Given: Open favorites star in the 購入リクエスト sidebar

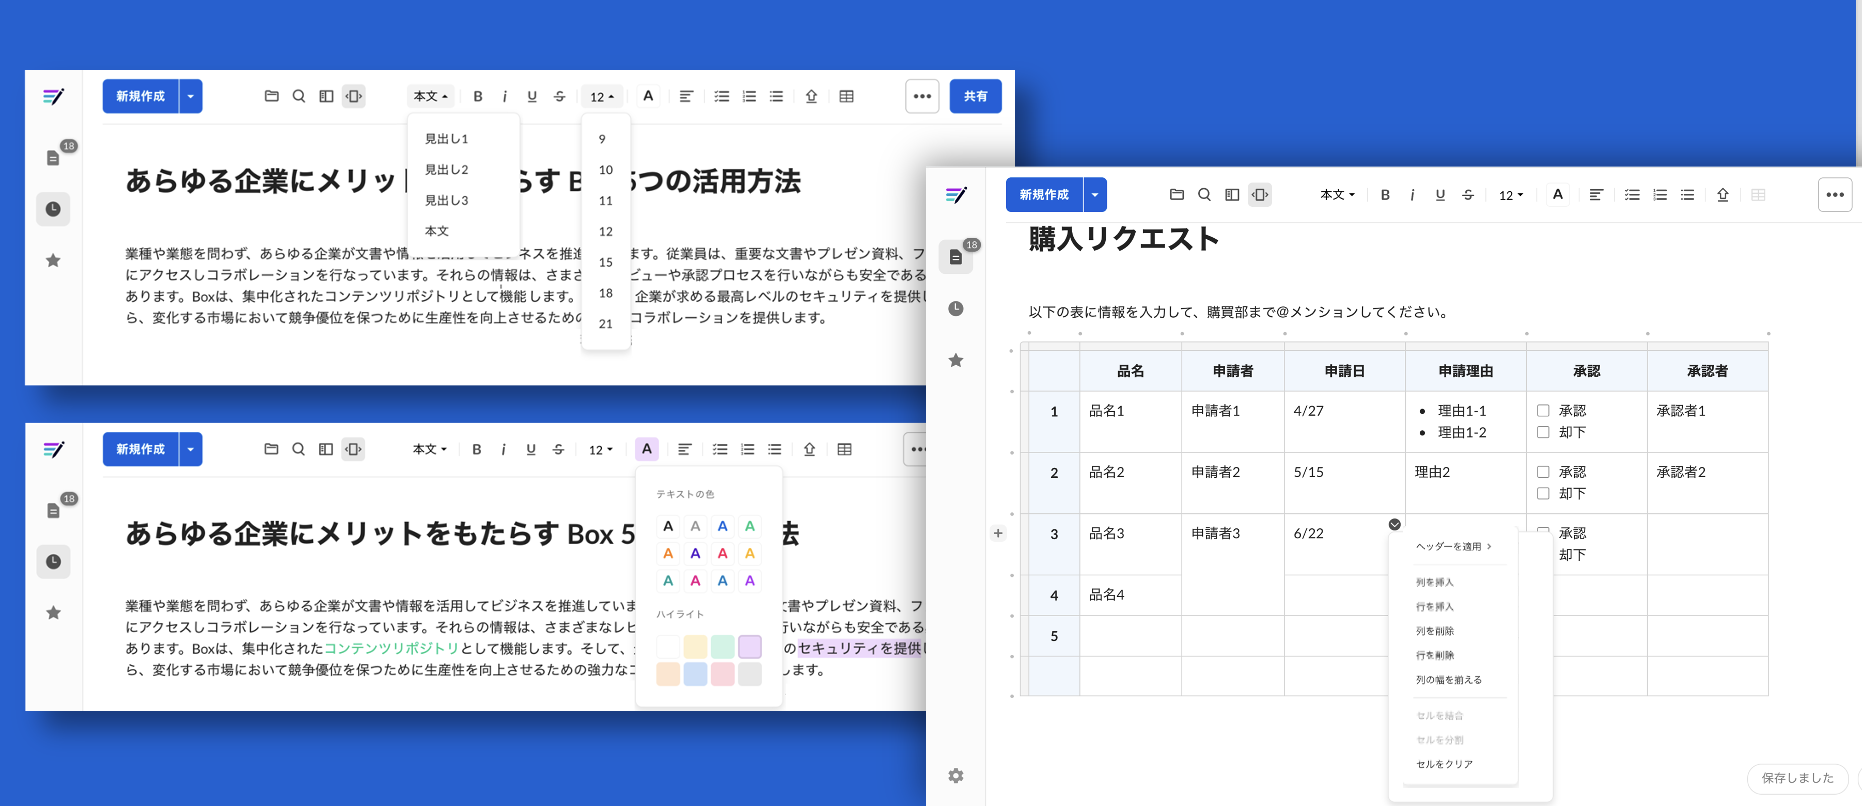Looking at the screenshot, I should click(956, 360).
